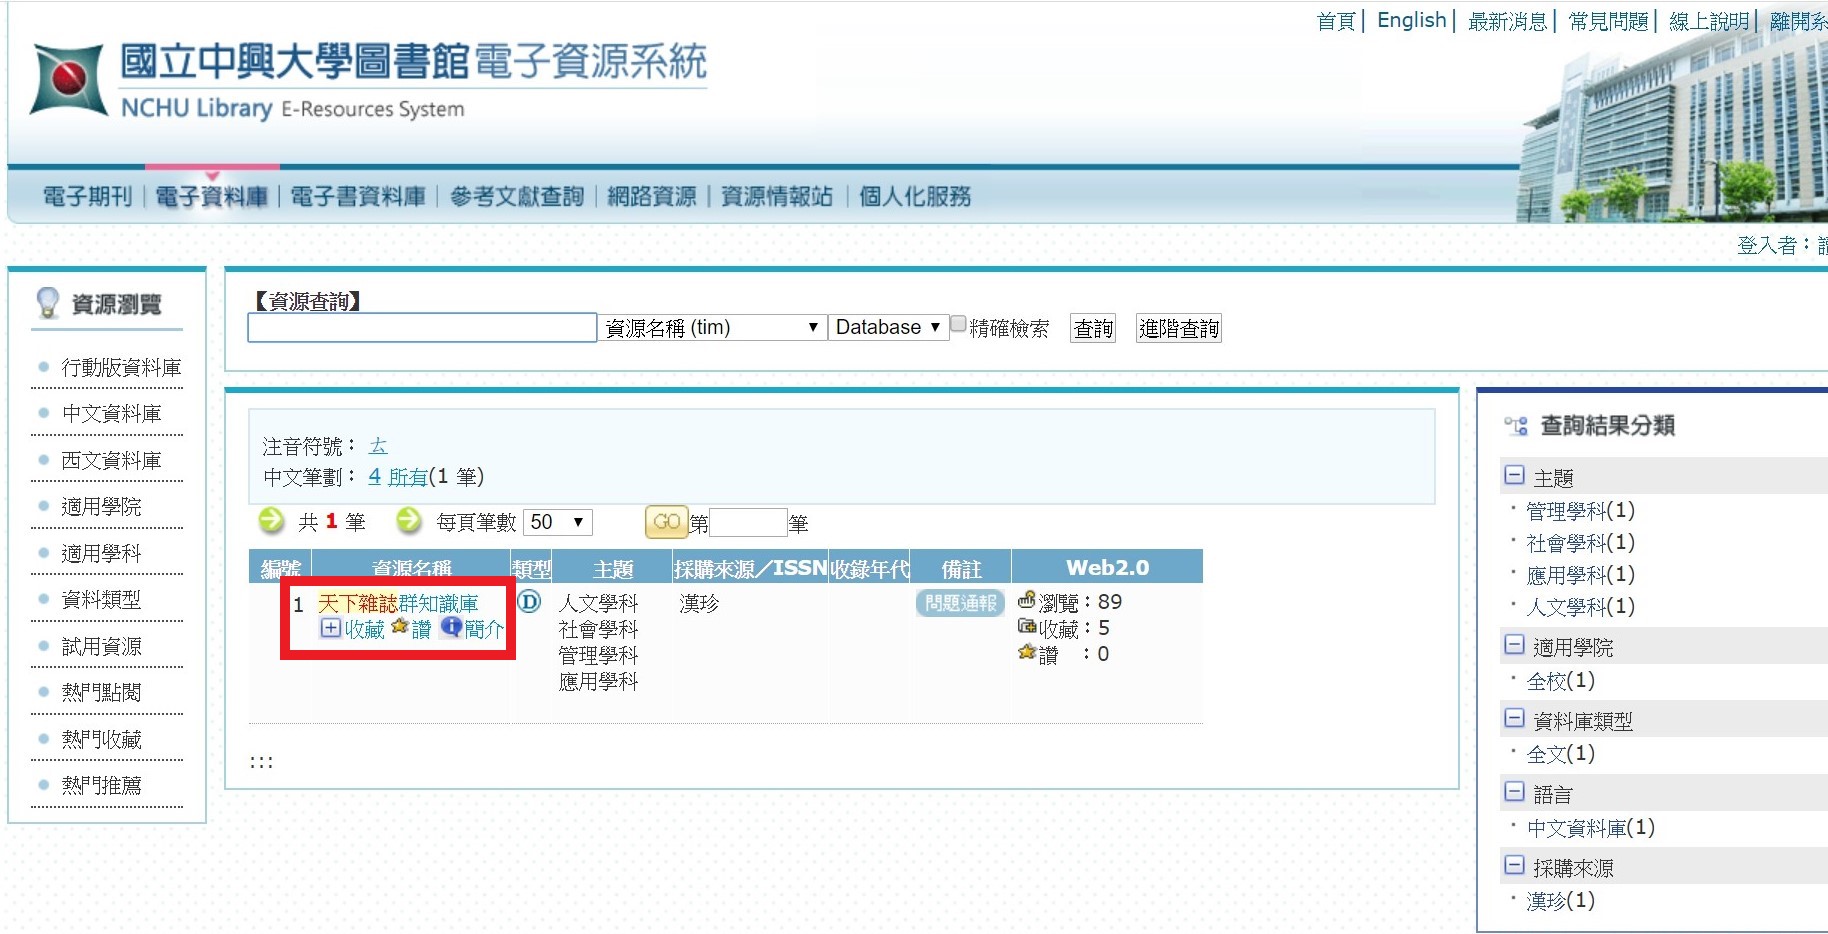Collapse the 適用學院 category section
This screenshot has height=934, width=1828.
tap(1514, 646)
